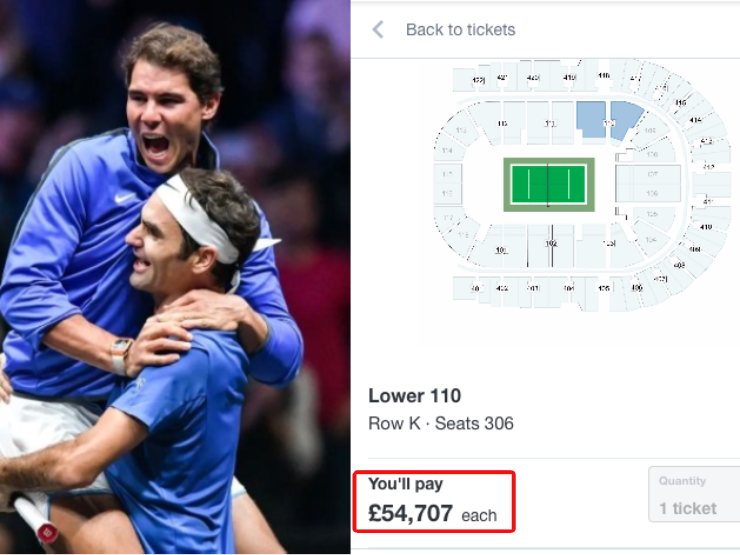Click the green tennis court on map

(x=548, y=184)
